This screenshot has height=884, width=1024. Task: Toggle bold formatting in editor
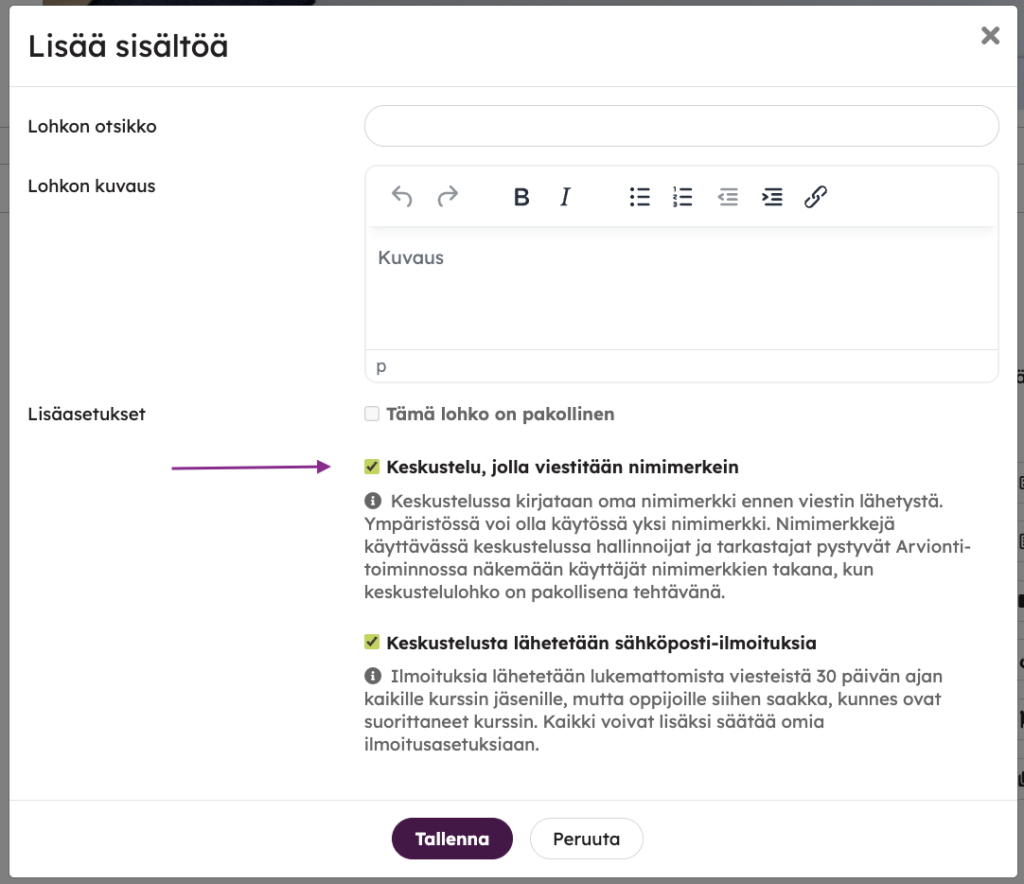point(521,197)
